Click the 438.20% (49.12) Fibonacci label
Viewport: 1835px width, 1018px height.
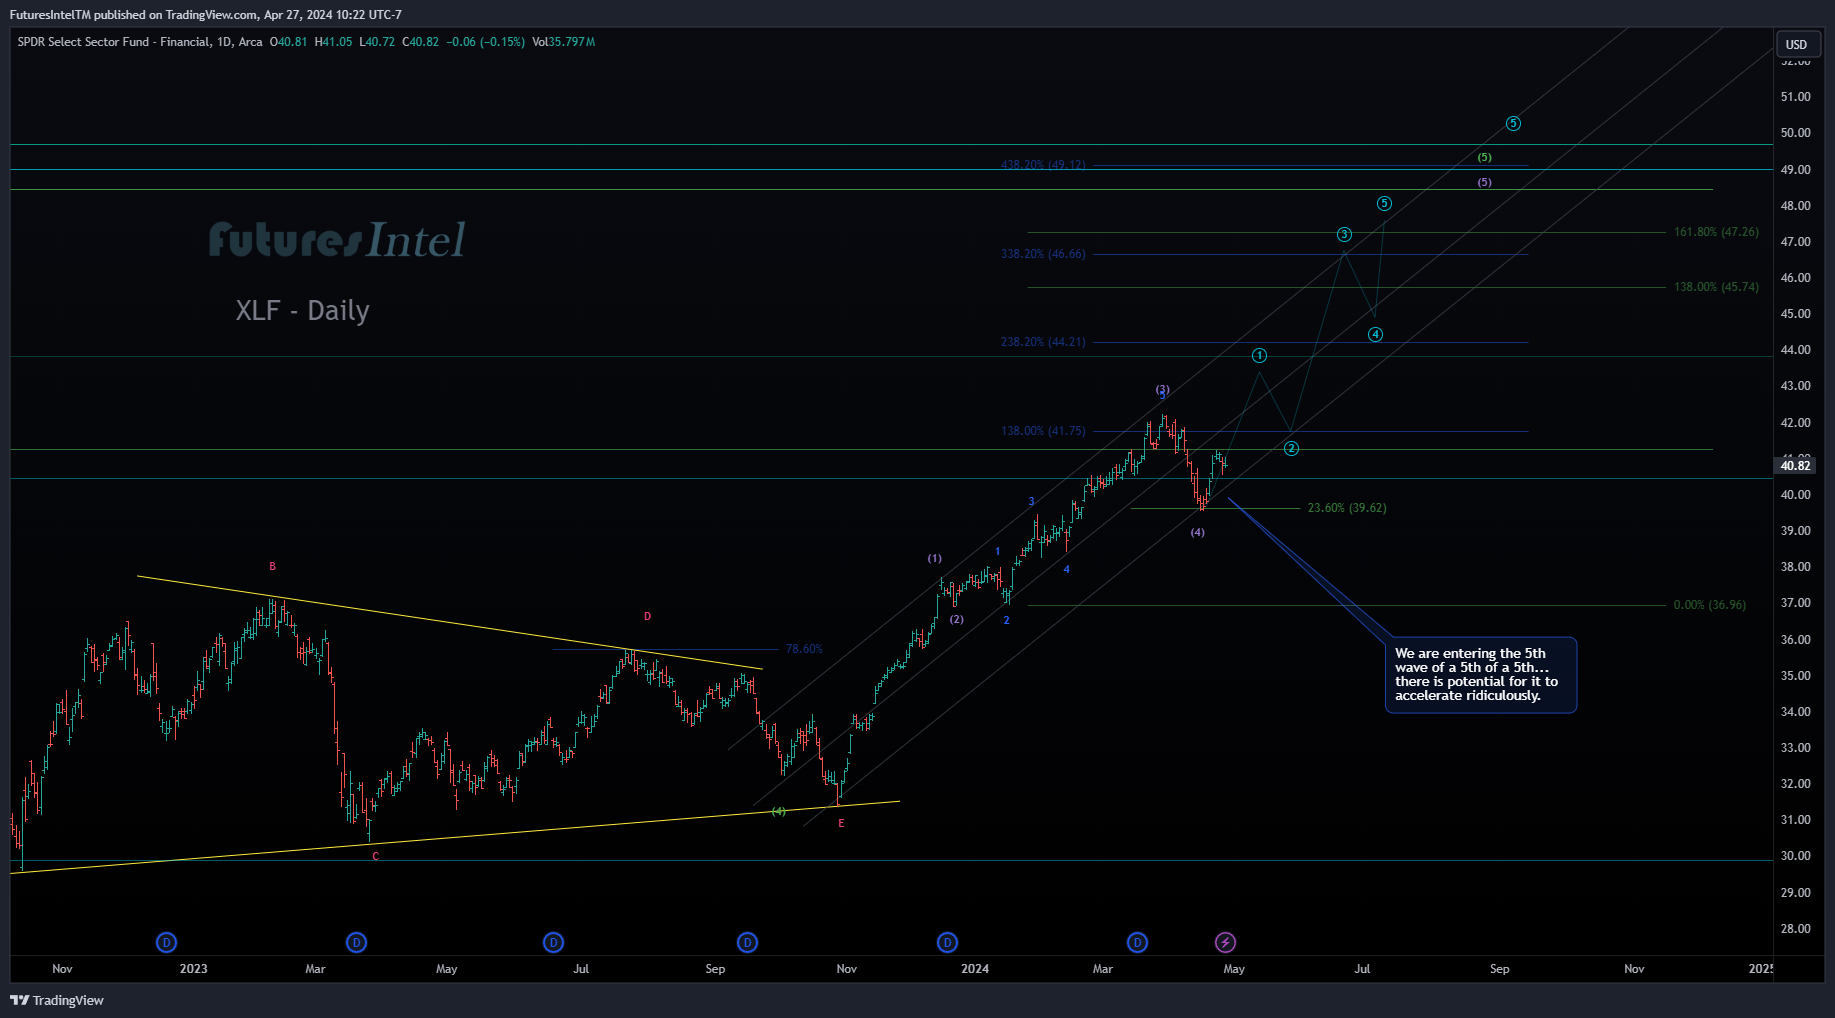pyautogui.click(x=1043, y=165)
